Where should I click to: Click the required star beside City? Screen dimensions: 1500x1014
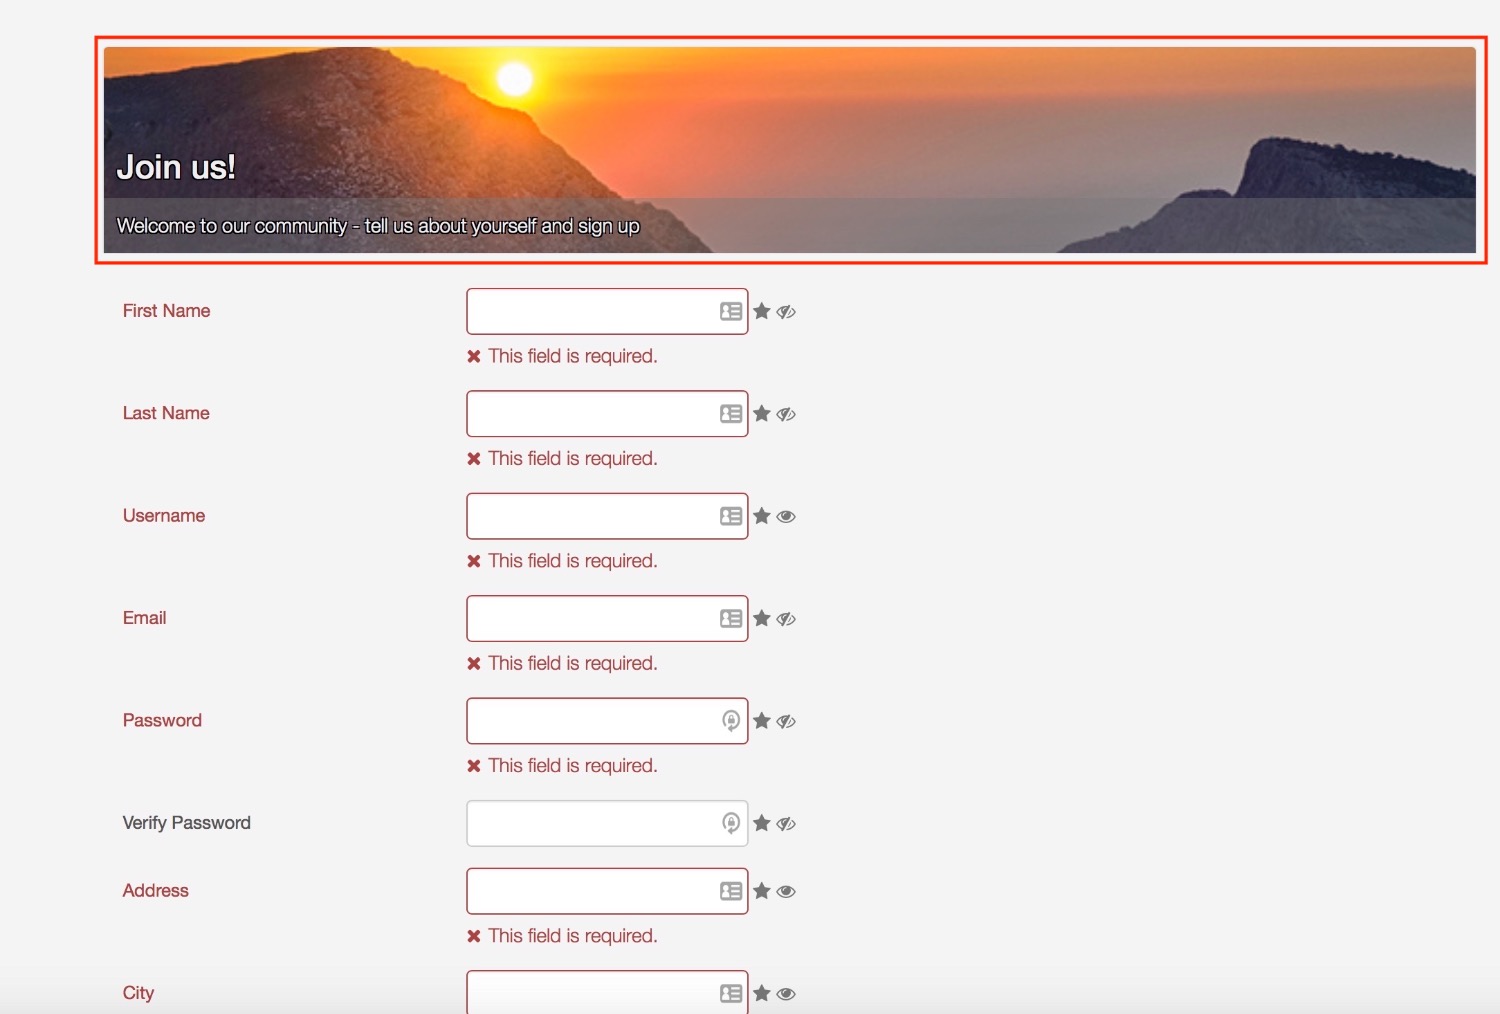762,993
